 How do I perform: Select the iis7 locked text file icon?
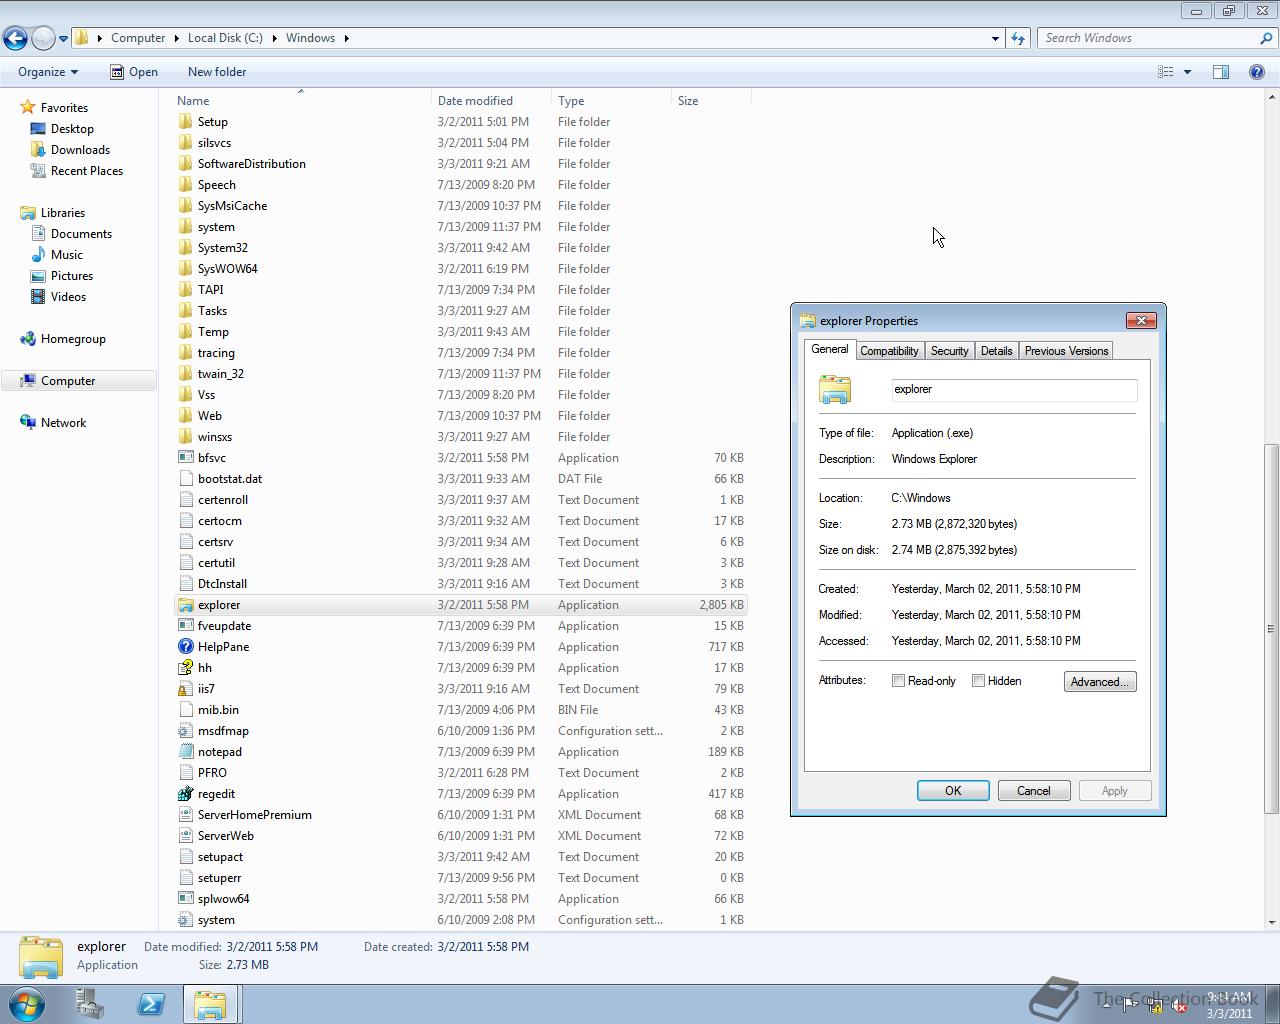tap(185, 689)
